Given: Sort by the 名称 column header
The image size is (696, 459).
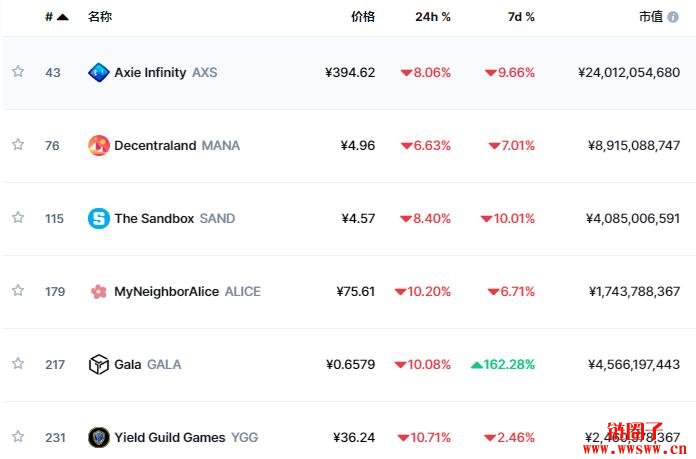Looking at the screenshot, I should (x=100, y=17).
